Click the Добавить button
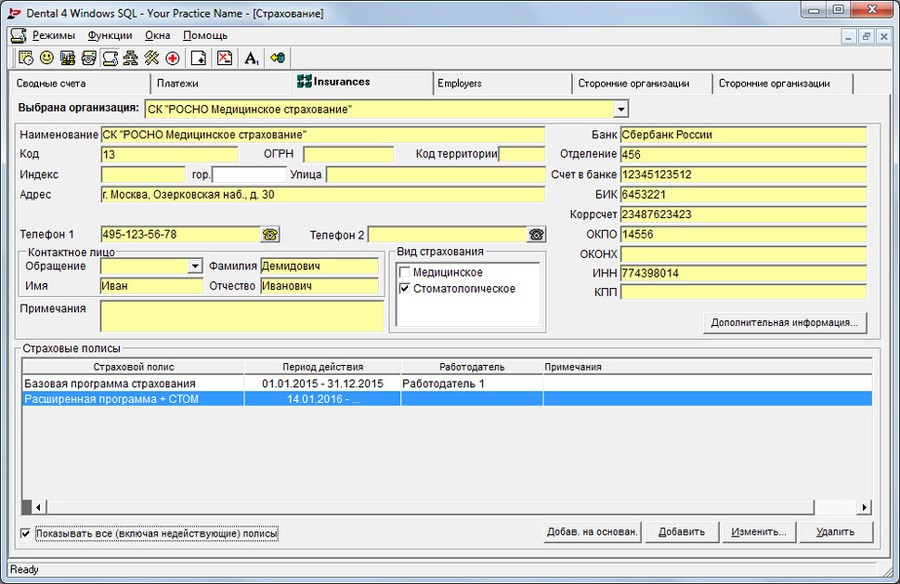Viewport: 900px width, 584px height. click(682, 532)
